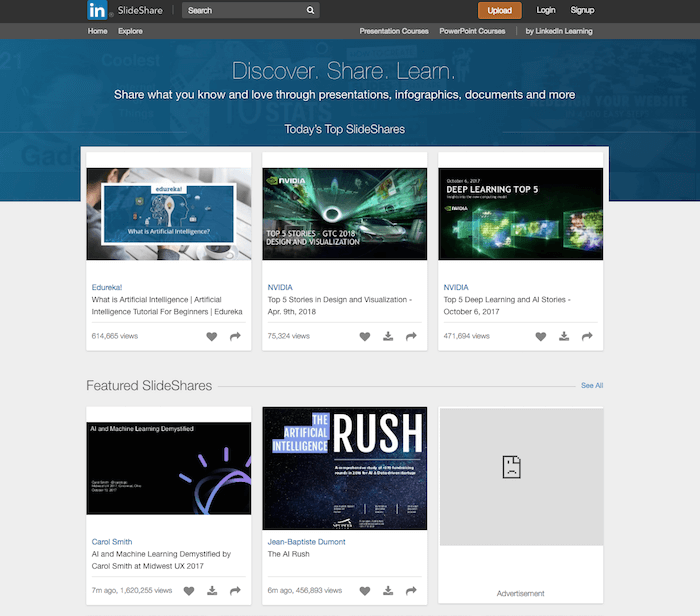Viewport: 700px width, 616px height.
Task: Open title What is Artificial Intelligence Tutorial
Action: coord(167,305)
